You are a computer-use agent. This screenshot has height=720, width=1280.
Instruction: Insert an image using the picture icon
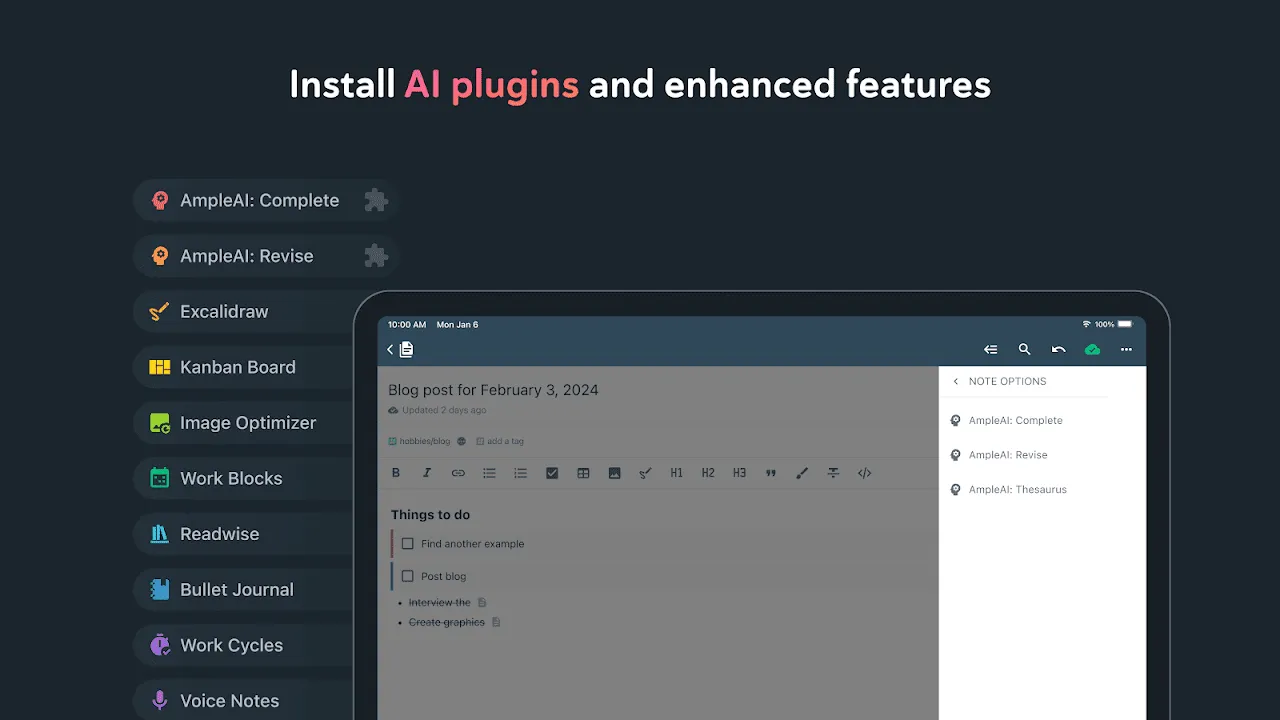614,473
